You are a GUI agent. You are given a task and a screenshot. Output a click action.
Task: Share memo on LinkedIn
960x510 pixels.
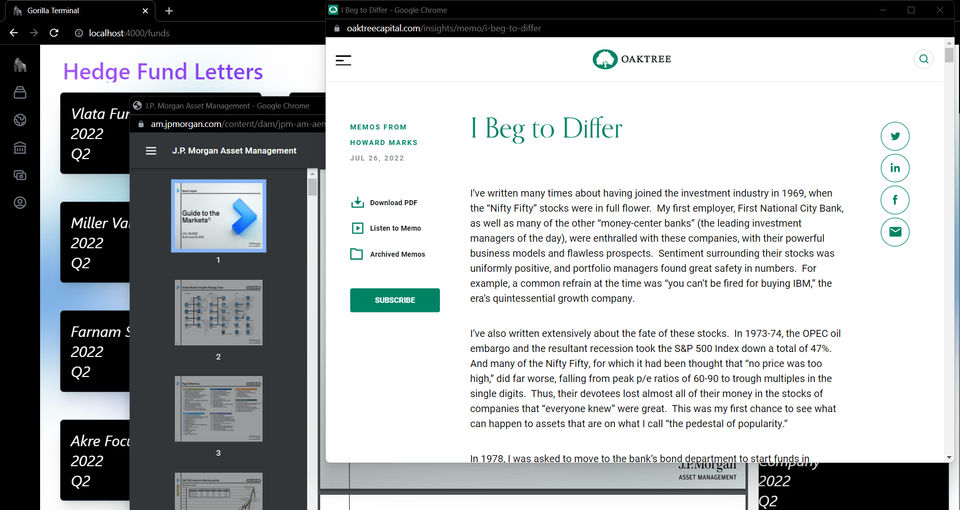tap(895, 168)
